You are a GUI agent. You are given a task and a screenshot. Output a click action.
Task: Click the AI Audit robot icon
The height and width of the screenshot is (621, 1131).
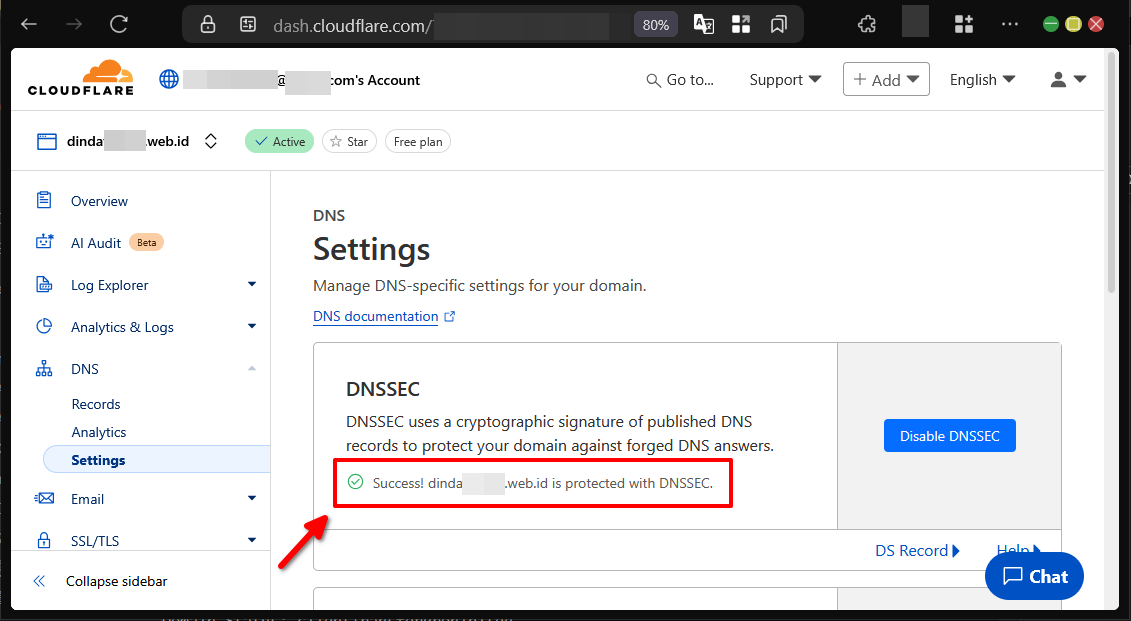(x=44, y=242)
